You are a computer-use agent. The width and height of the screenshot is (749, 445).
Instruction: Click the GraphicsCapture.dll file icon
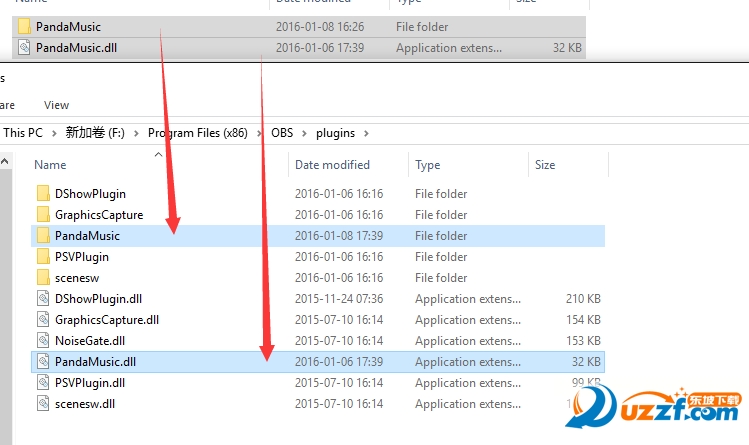(43, 320)
